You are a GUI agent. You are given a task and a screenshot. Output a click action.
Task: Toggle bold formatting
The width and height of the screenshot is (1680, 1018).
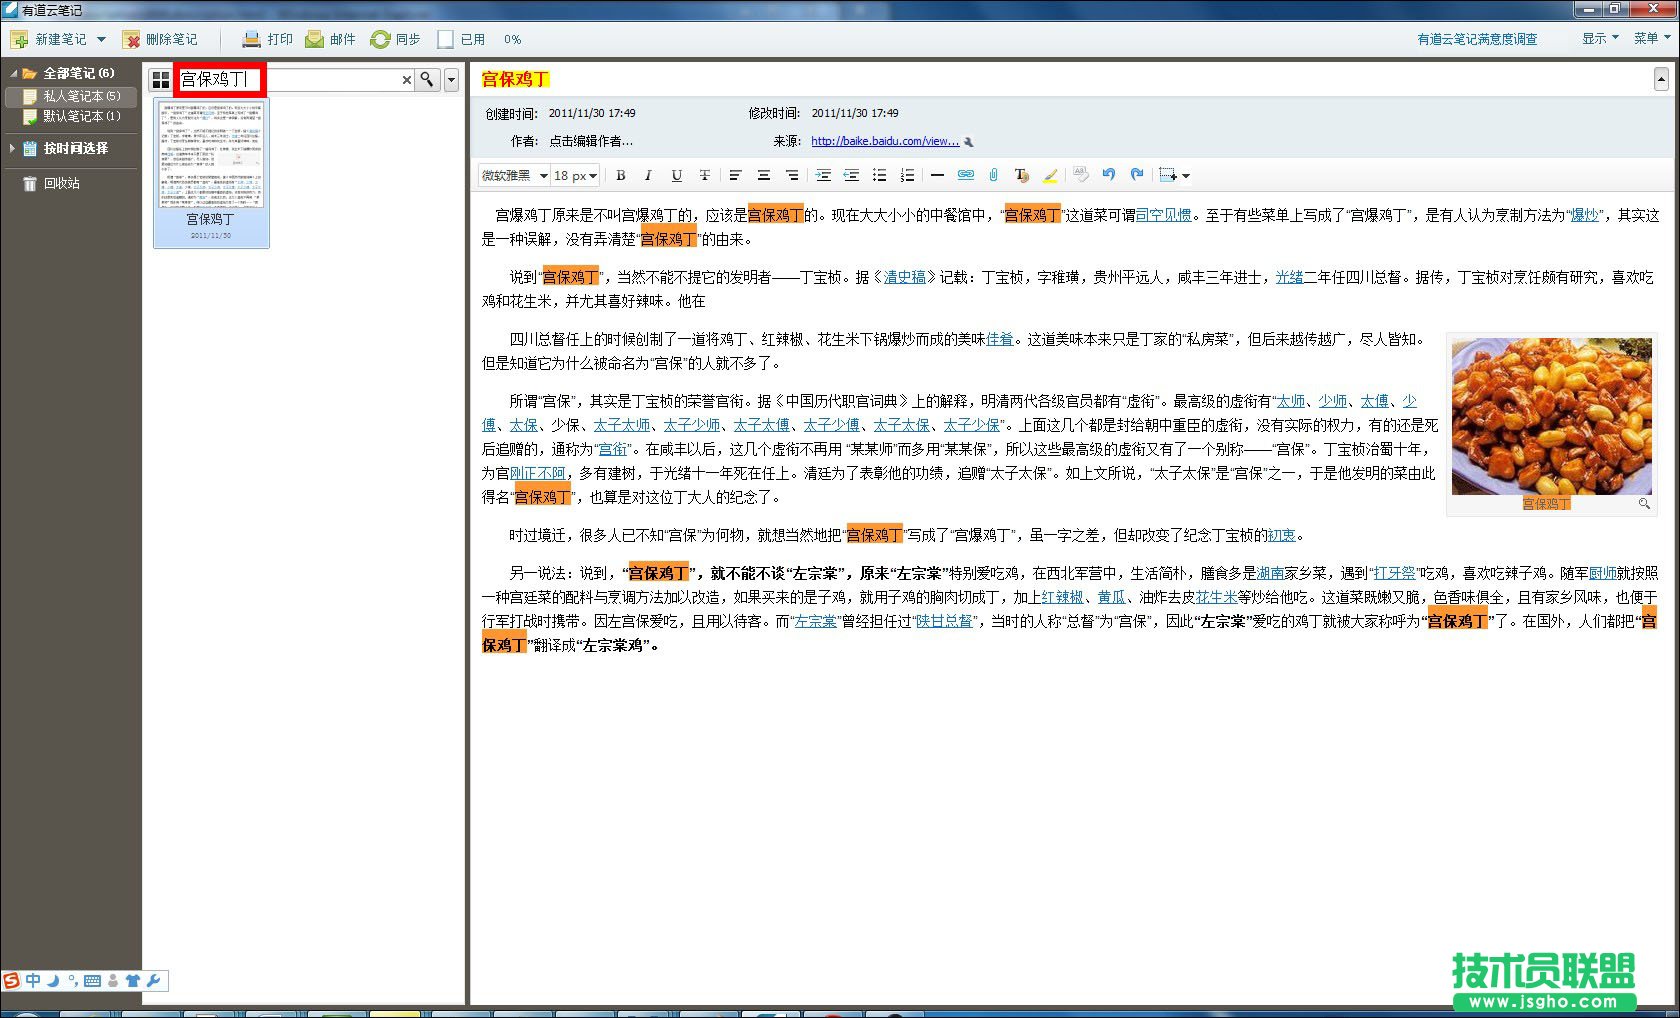620,175
